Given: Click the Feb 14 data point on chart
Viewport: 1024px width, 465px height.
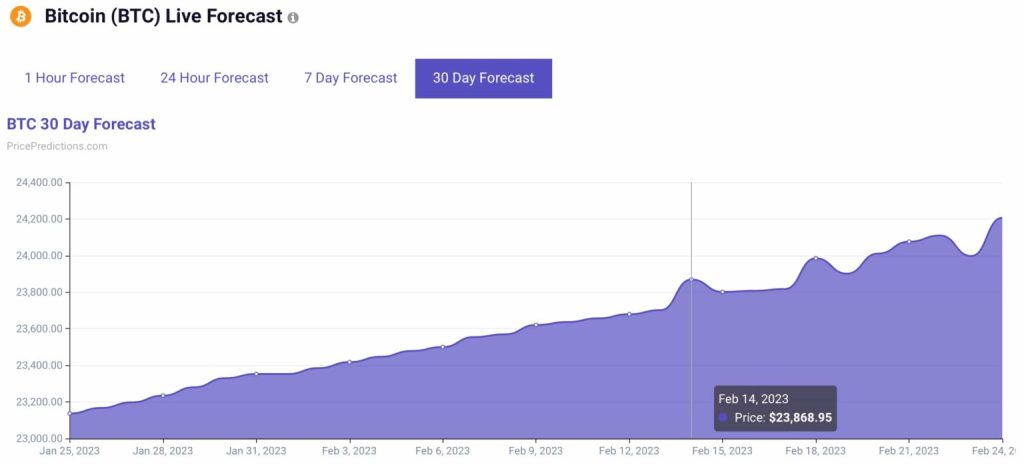Looking at the screenshot, I should coord(691,280).
